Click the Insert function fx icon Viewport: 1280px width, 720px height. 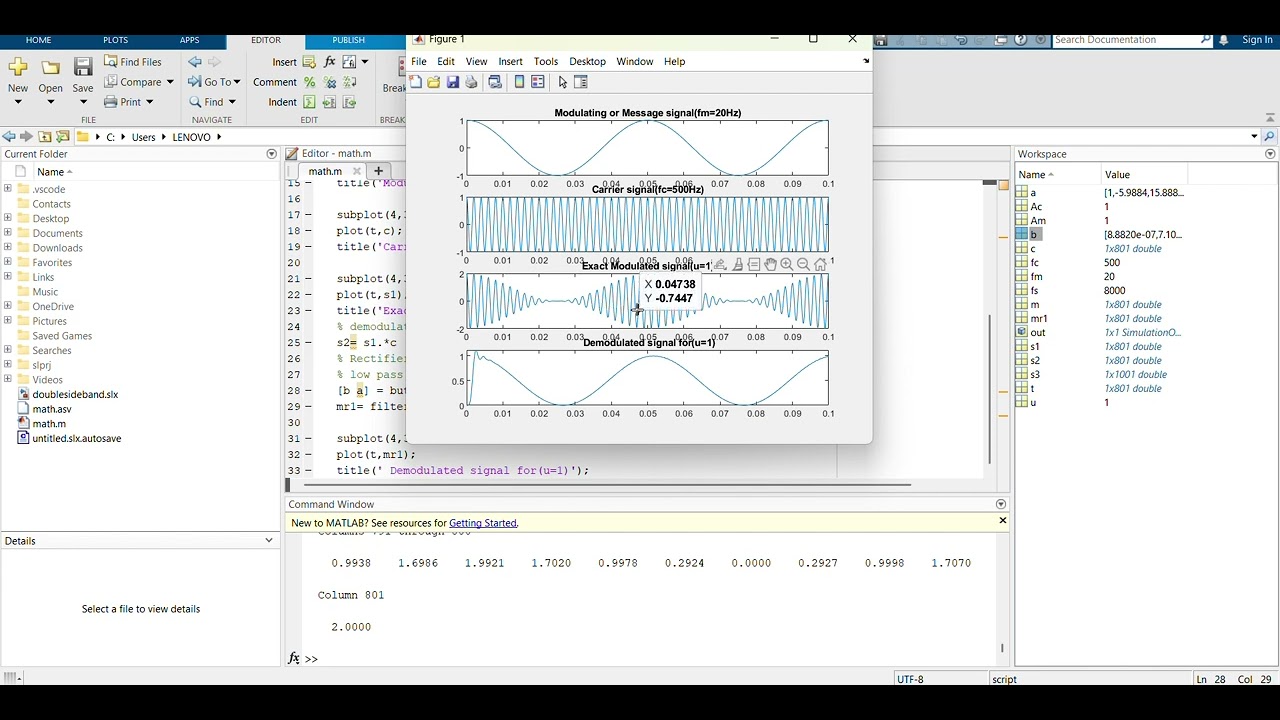329,62
